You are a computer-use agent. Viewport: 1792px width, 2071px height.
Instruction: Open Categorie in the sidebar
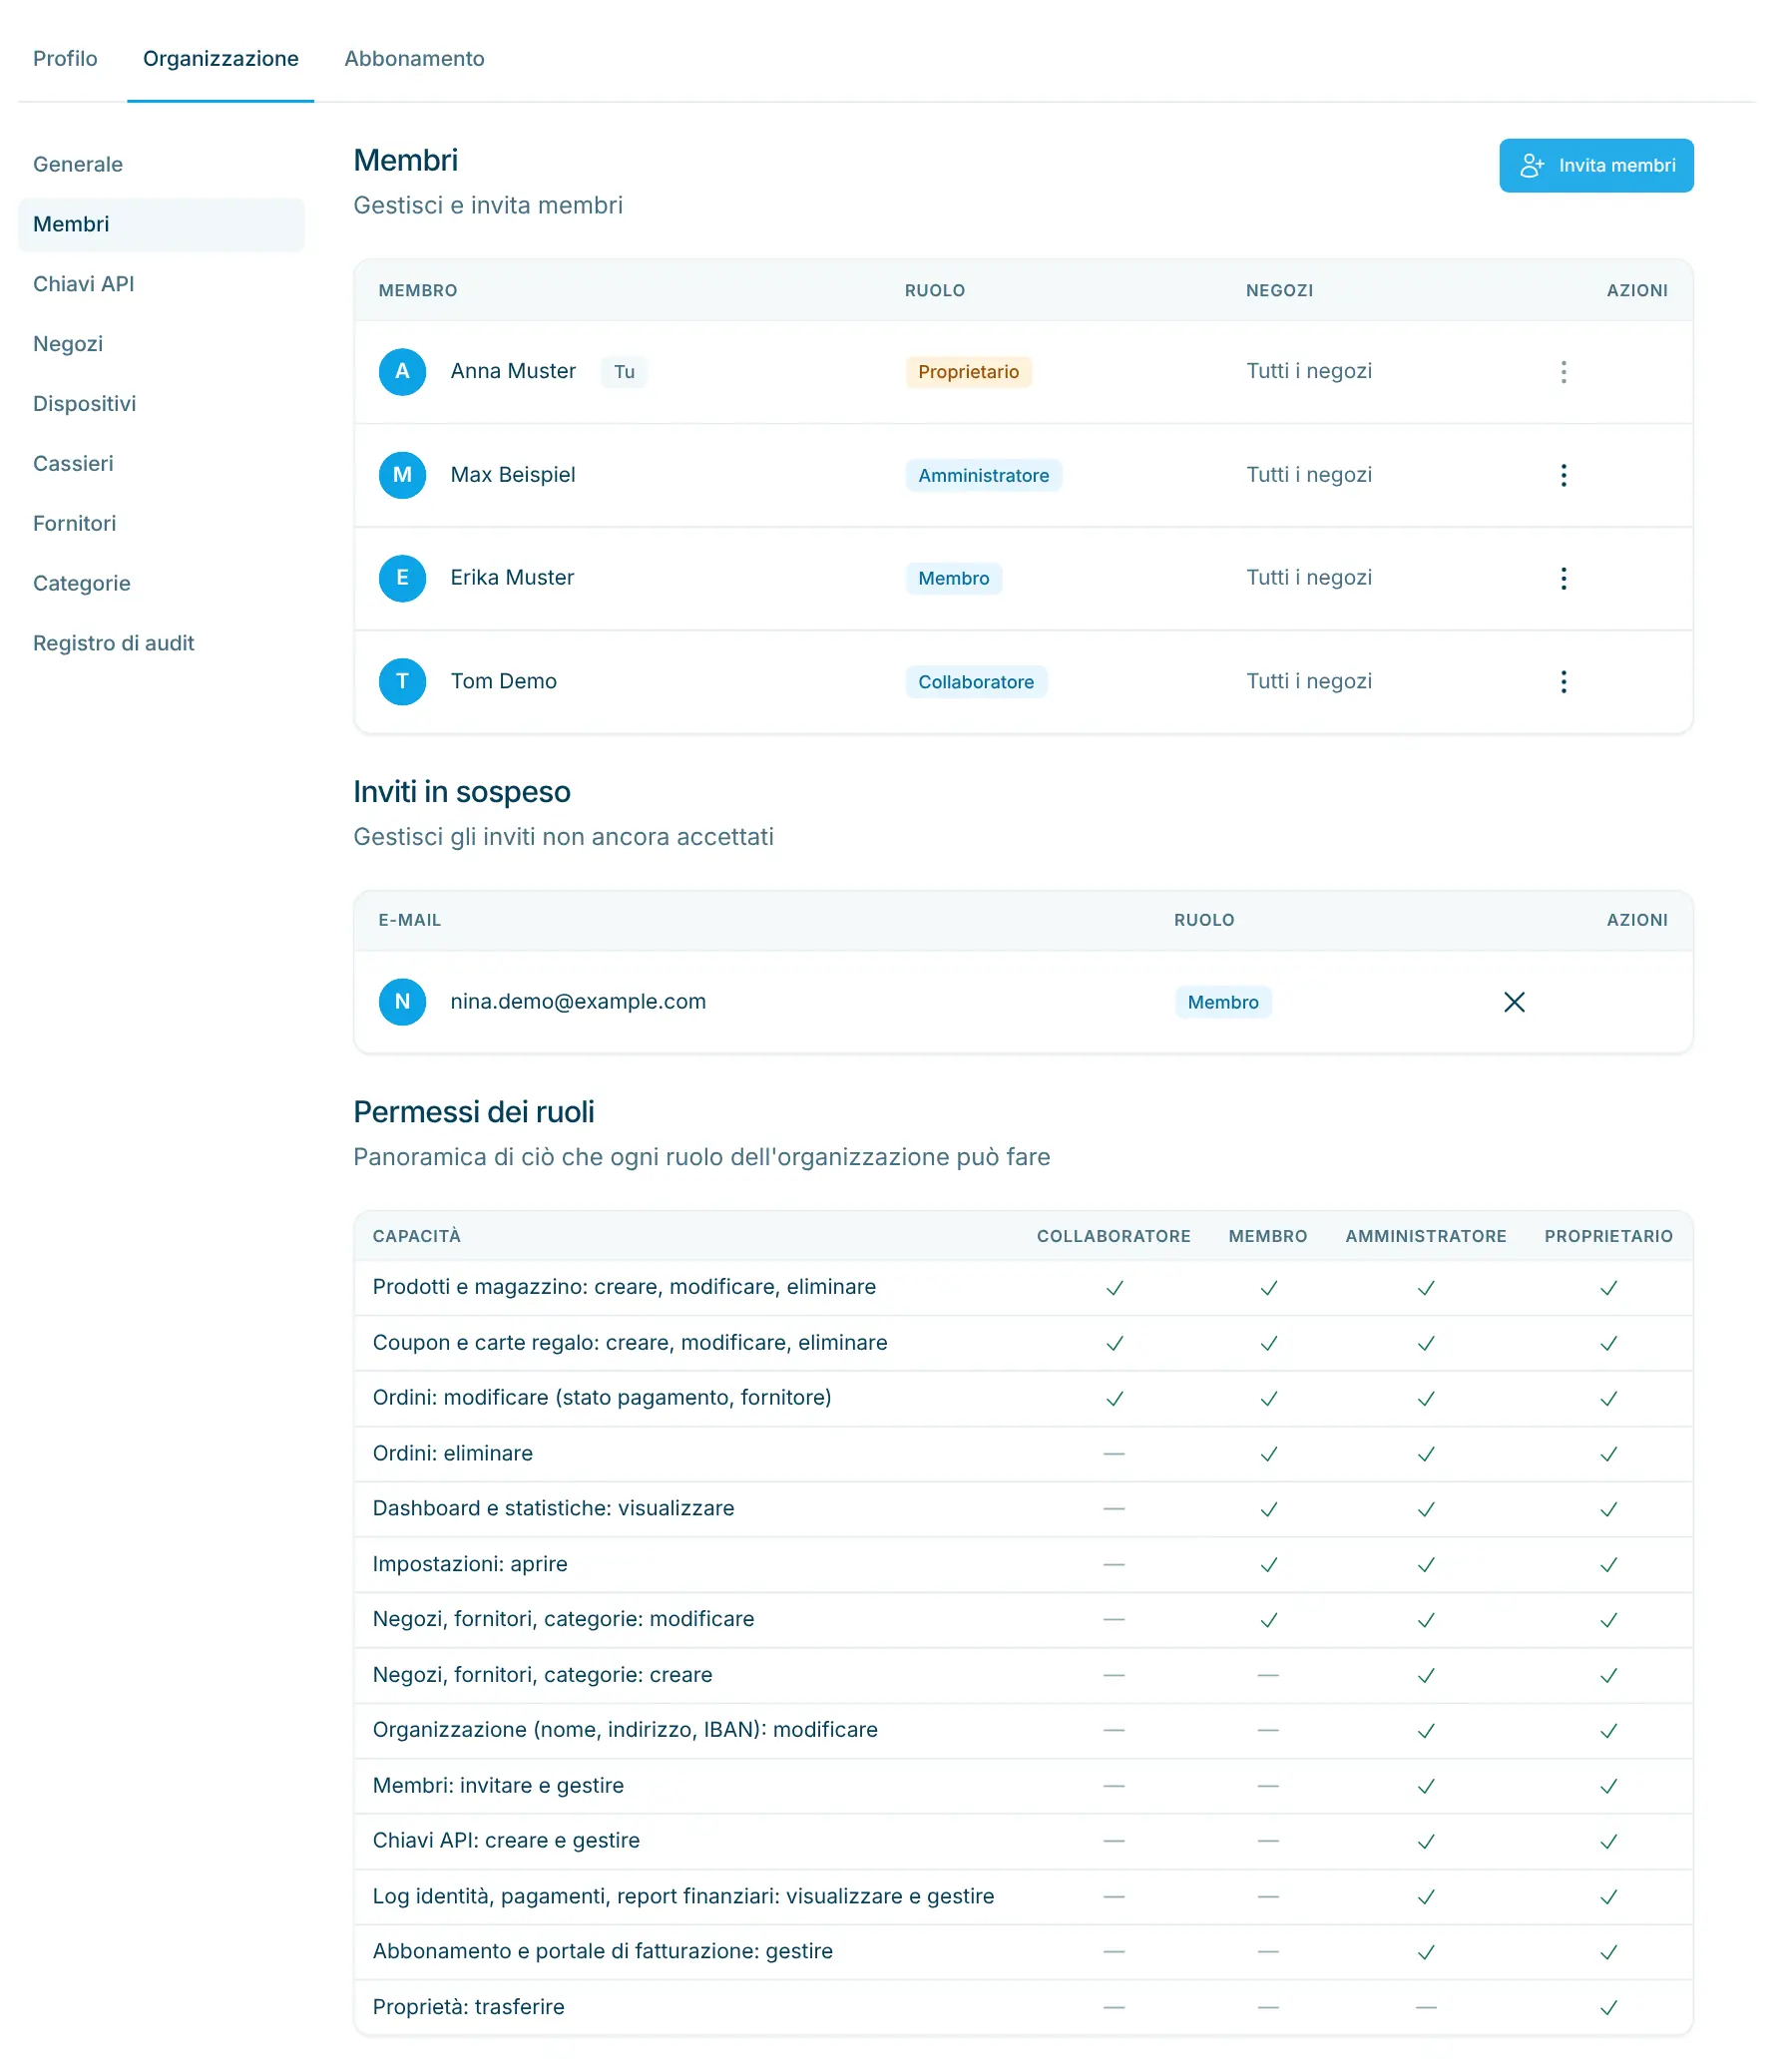coord(161,584)
